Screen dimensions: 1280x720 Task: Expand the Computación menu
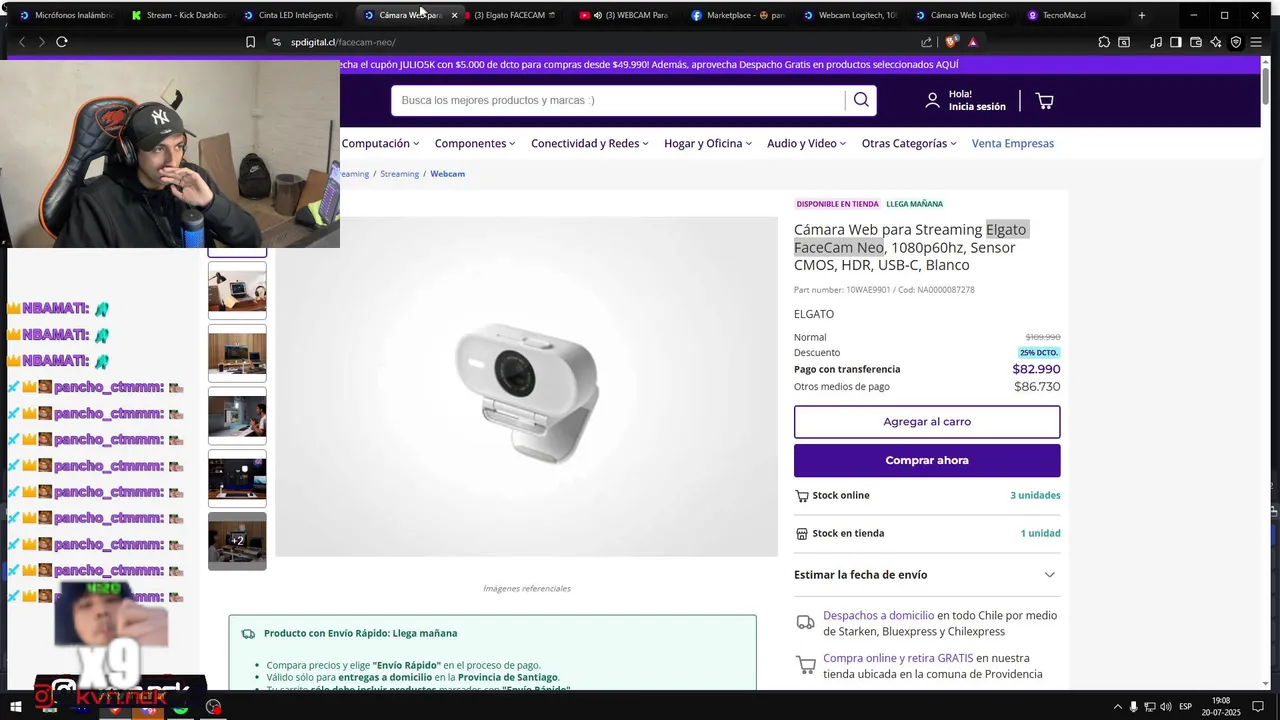(380, 143)
